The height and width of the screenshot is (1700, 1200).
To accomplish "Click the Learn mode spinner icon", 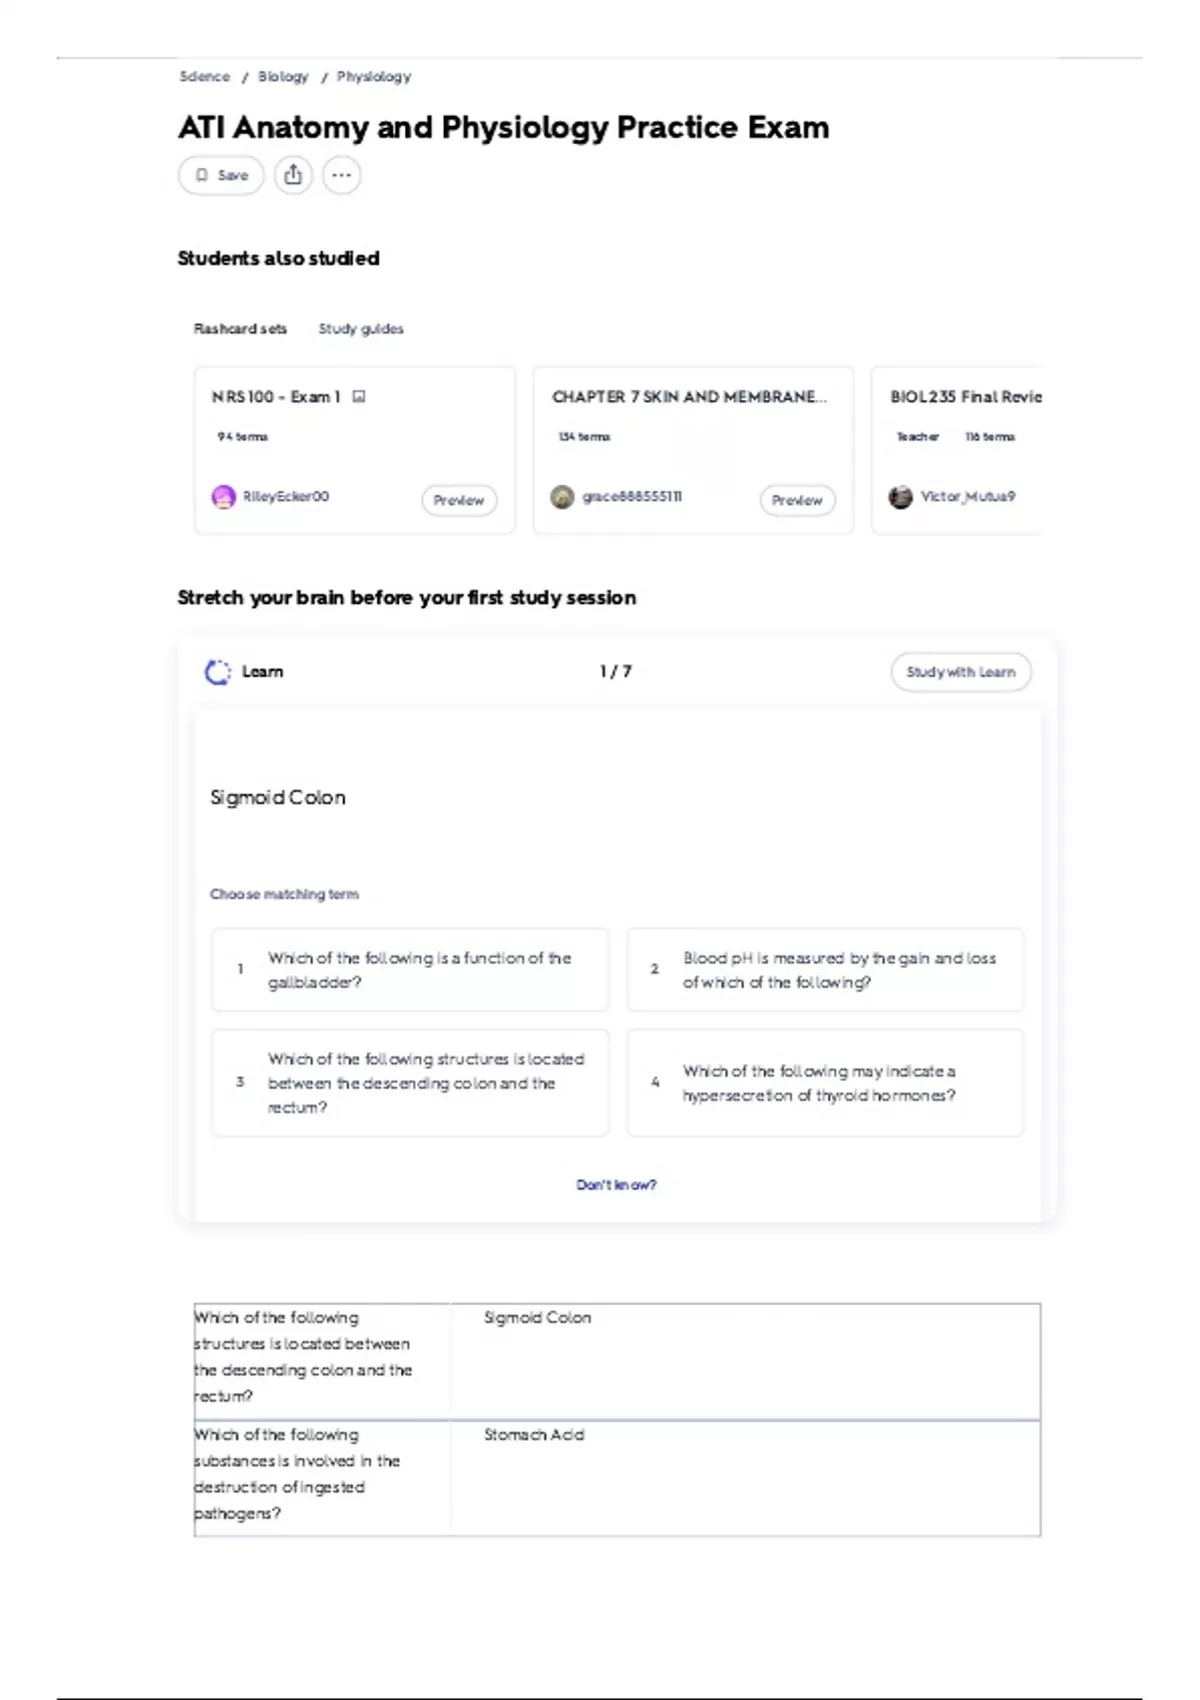I will (x=217, y=672).
